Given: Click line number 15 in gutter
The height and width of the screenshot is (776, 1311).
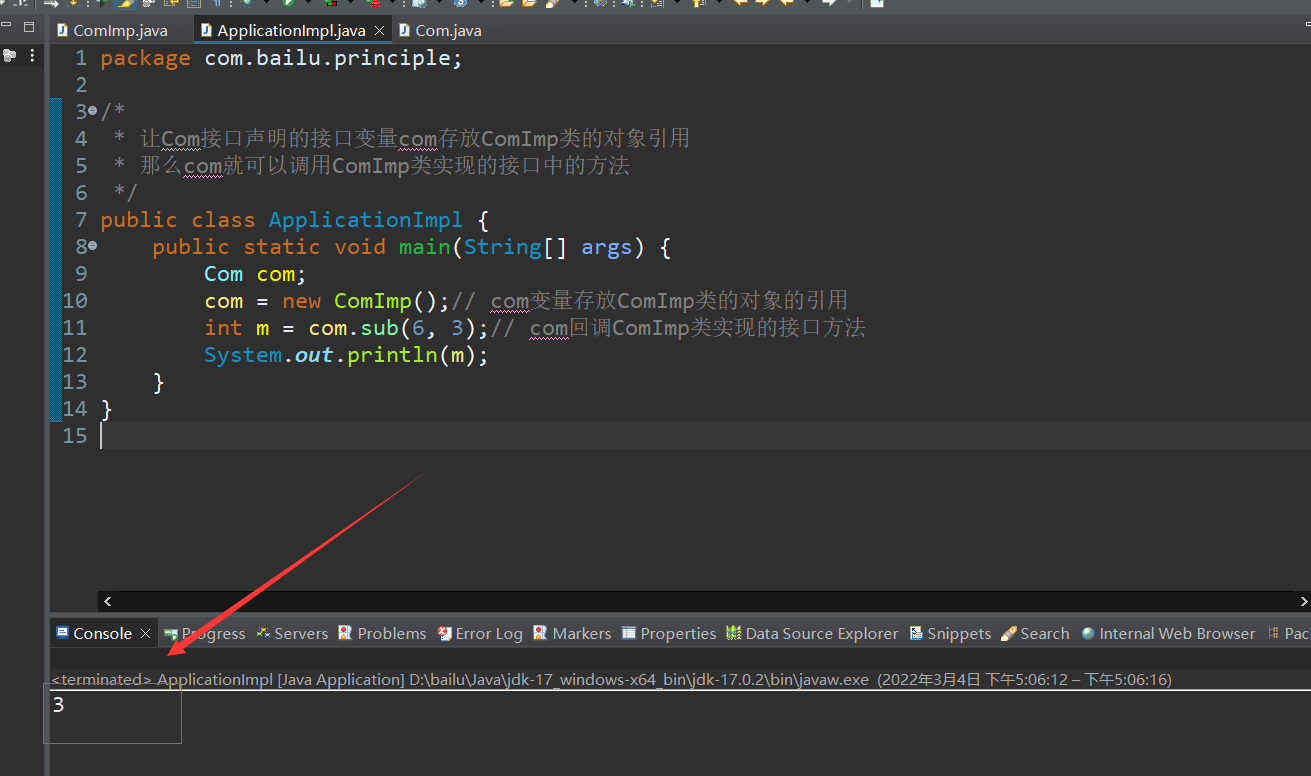Looking at the screenshot, I should (x=75, y=436).
